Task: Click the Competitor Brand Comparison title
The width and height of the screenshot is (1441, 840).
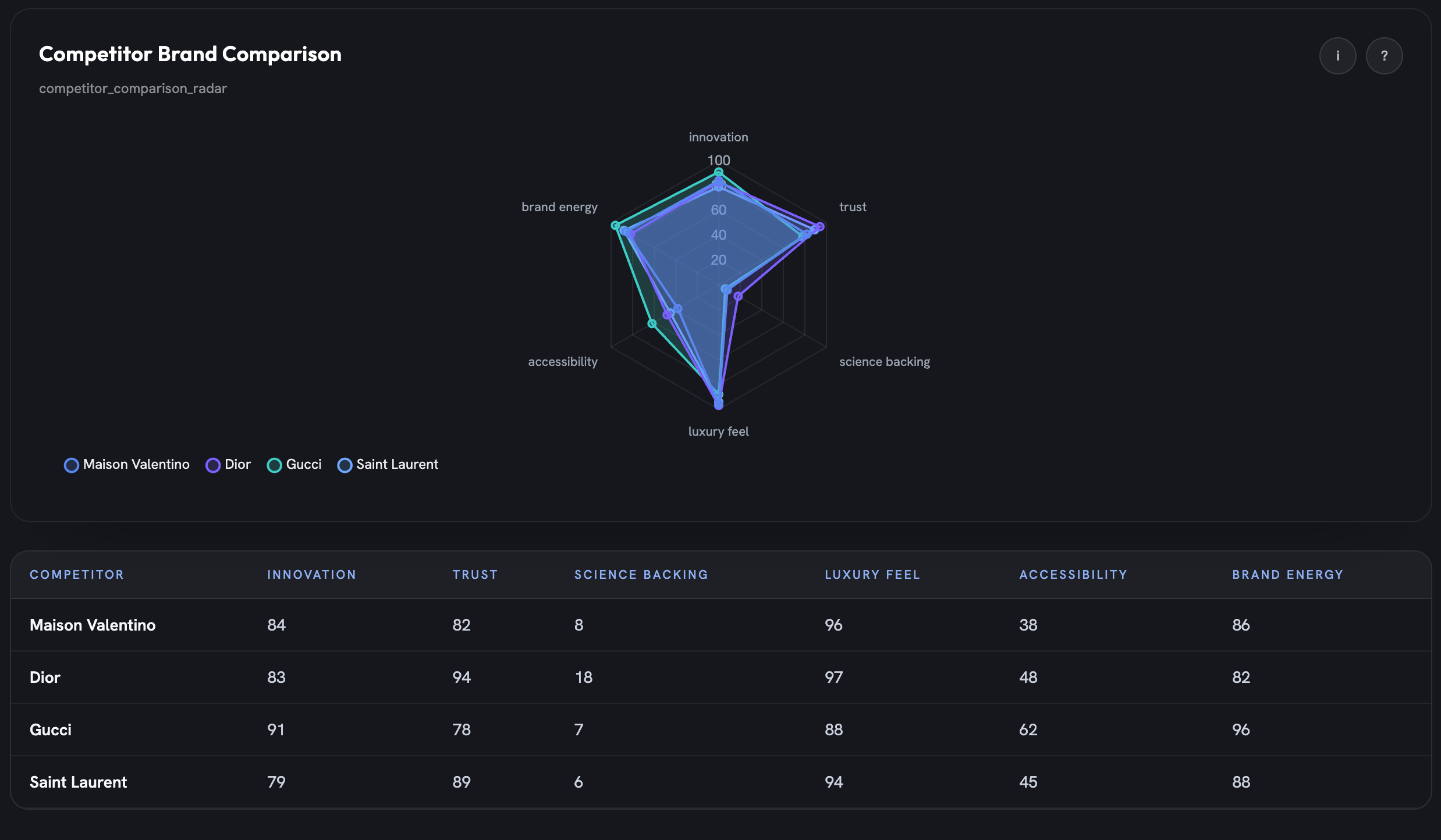Action: pyautogui.click(x=190, y=54)
